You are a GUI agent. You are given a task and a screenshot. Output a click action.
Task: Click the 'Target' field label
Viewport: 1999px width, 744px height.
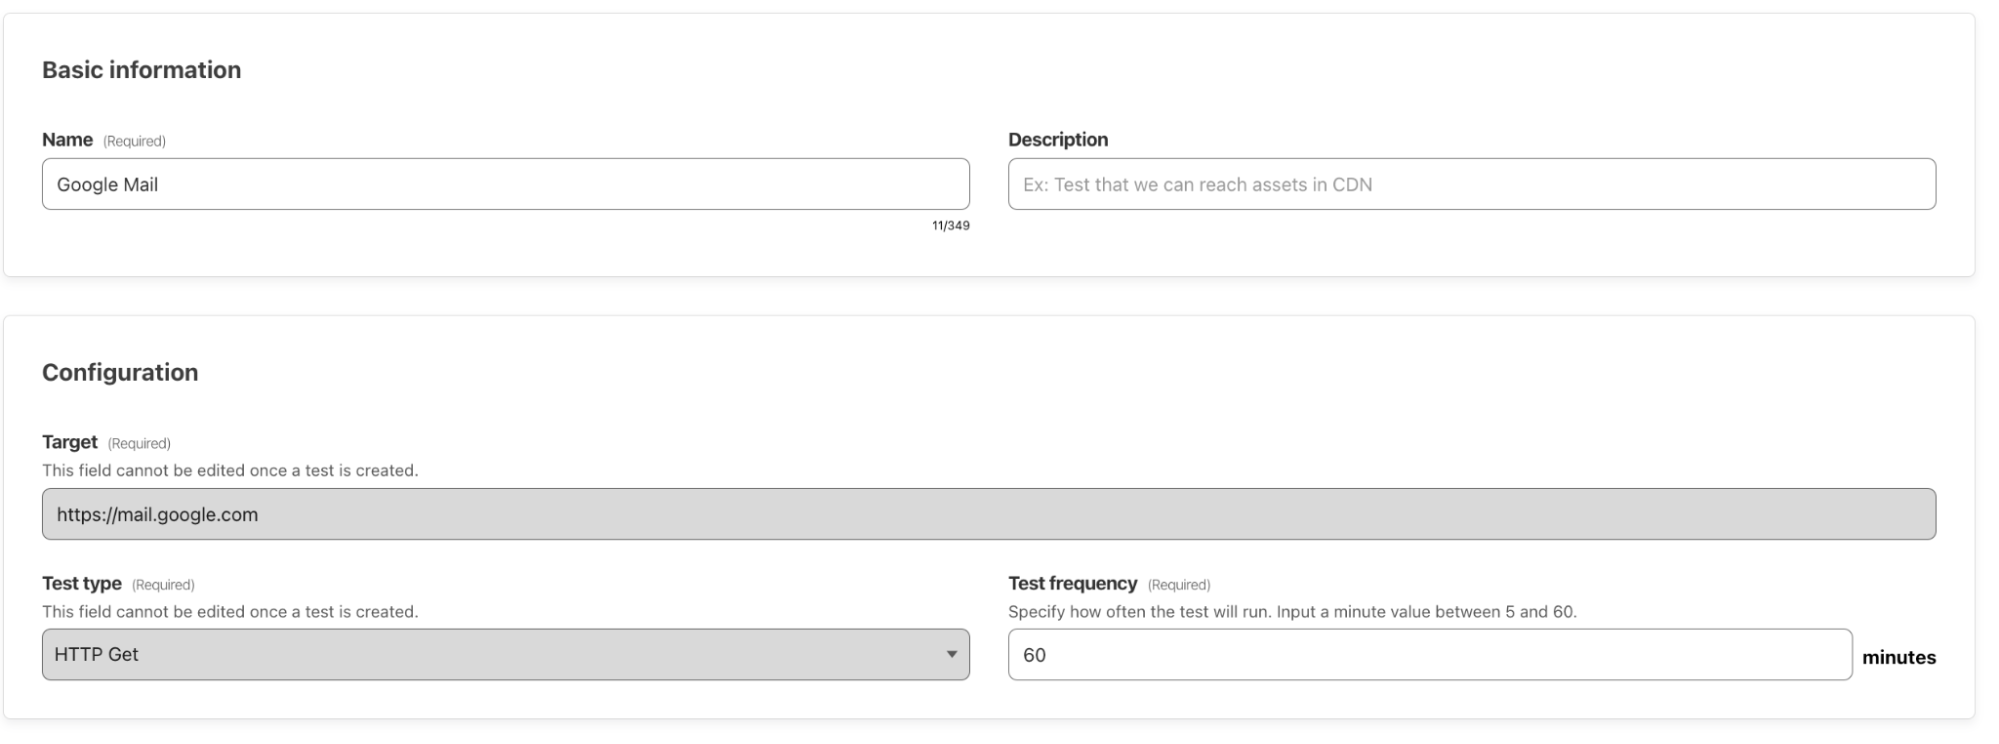(x=70, y=442)
